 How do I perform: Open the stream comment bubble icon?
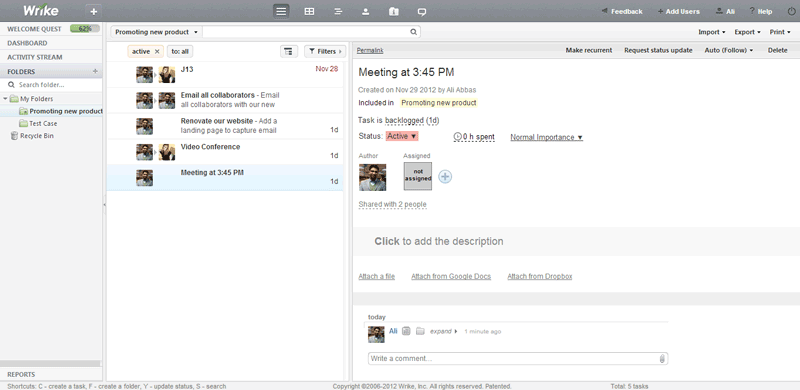421,11
